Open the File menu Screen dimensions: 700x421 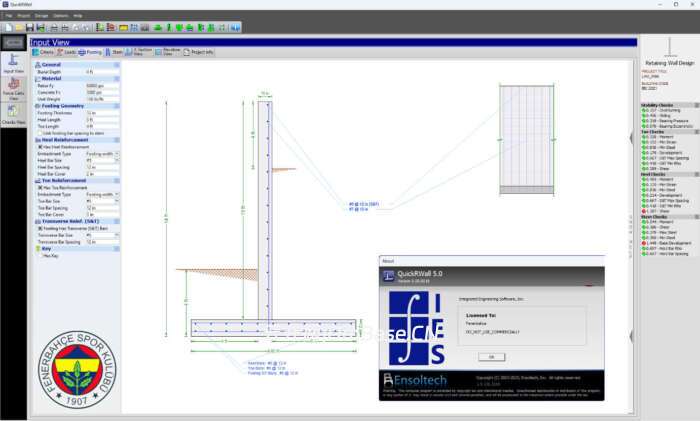pos(8,16)
